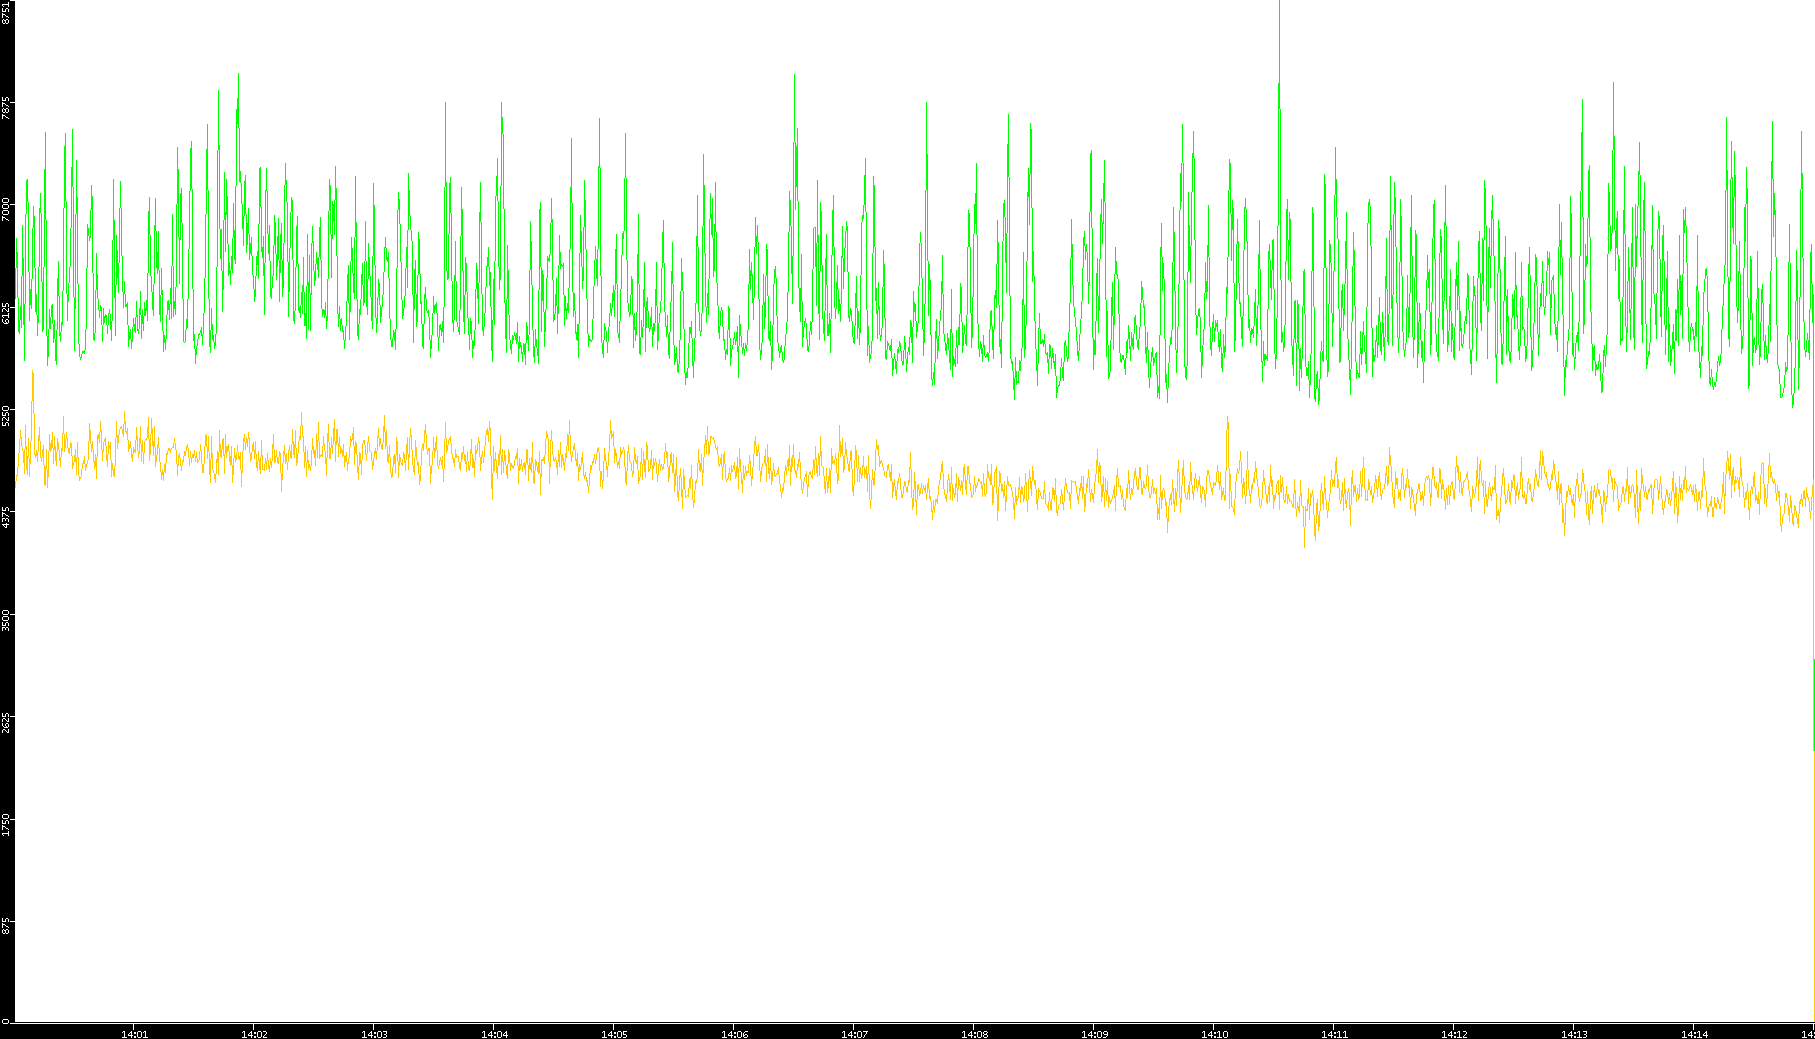Click the 8751 maximum value axis label
The image size is (1815, 1039).
(6, 12)
